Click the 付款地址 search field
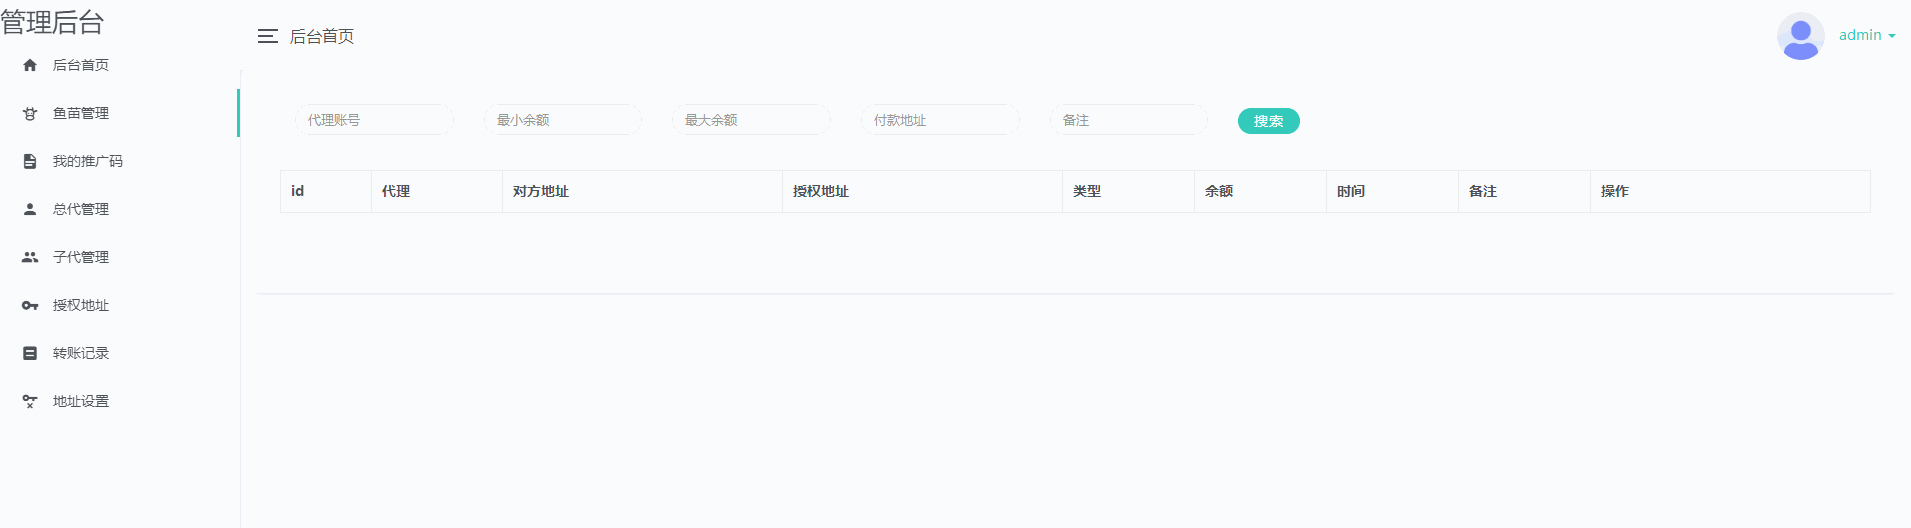The image size is (1911, 528). pos(940,120)
